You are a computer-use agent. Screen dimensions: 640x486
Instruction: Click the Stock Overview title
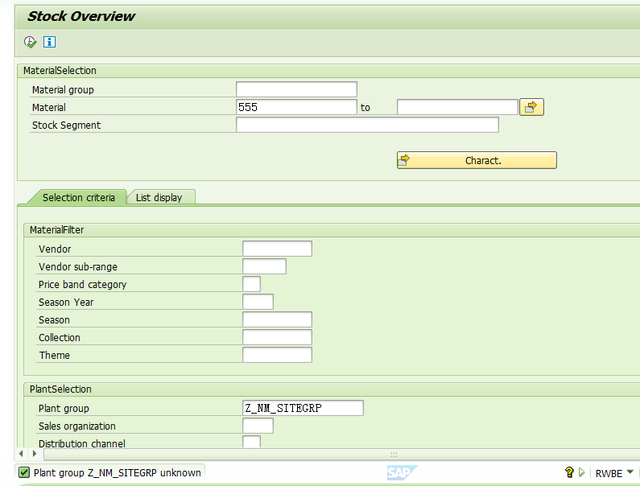(81, 16)
